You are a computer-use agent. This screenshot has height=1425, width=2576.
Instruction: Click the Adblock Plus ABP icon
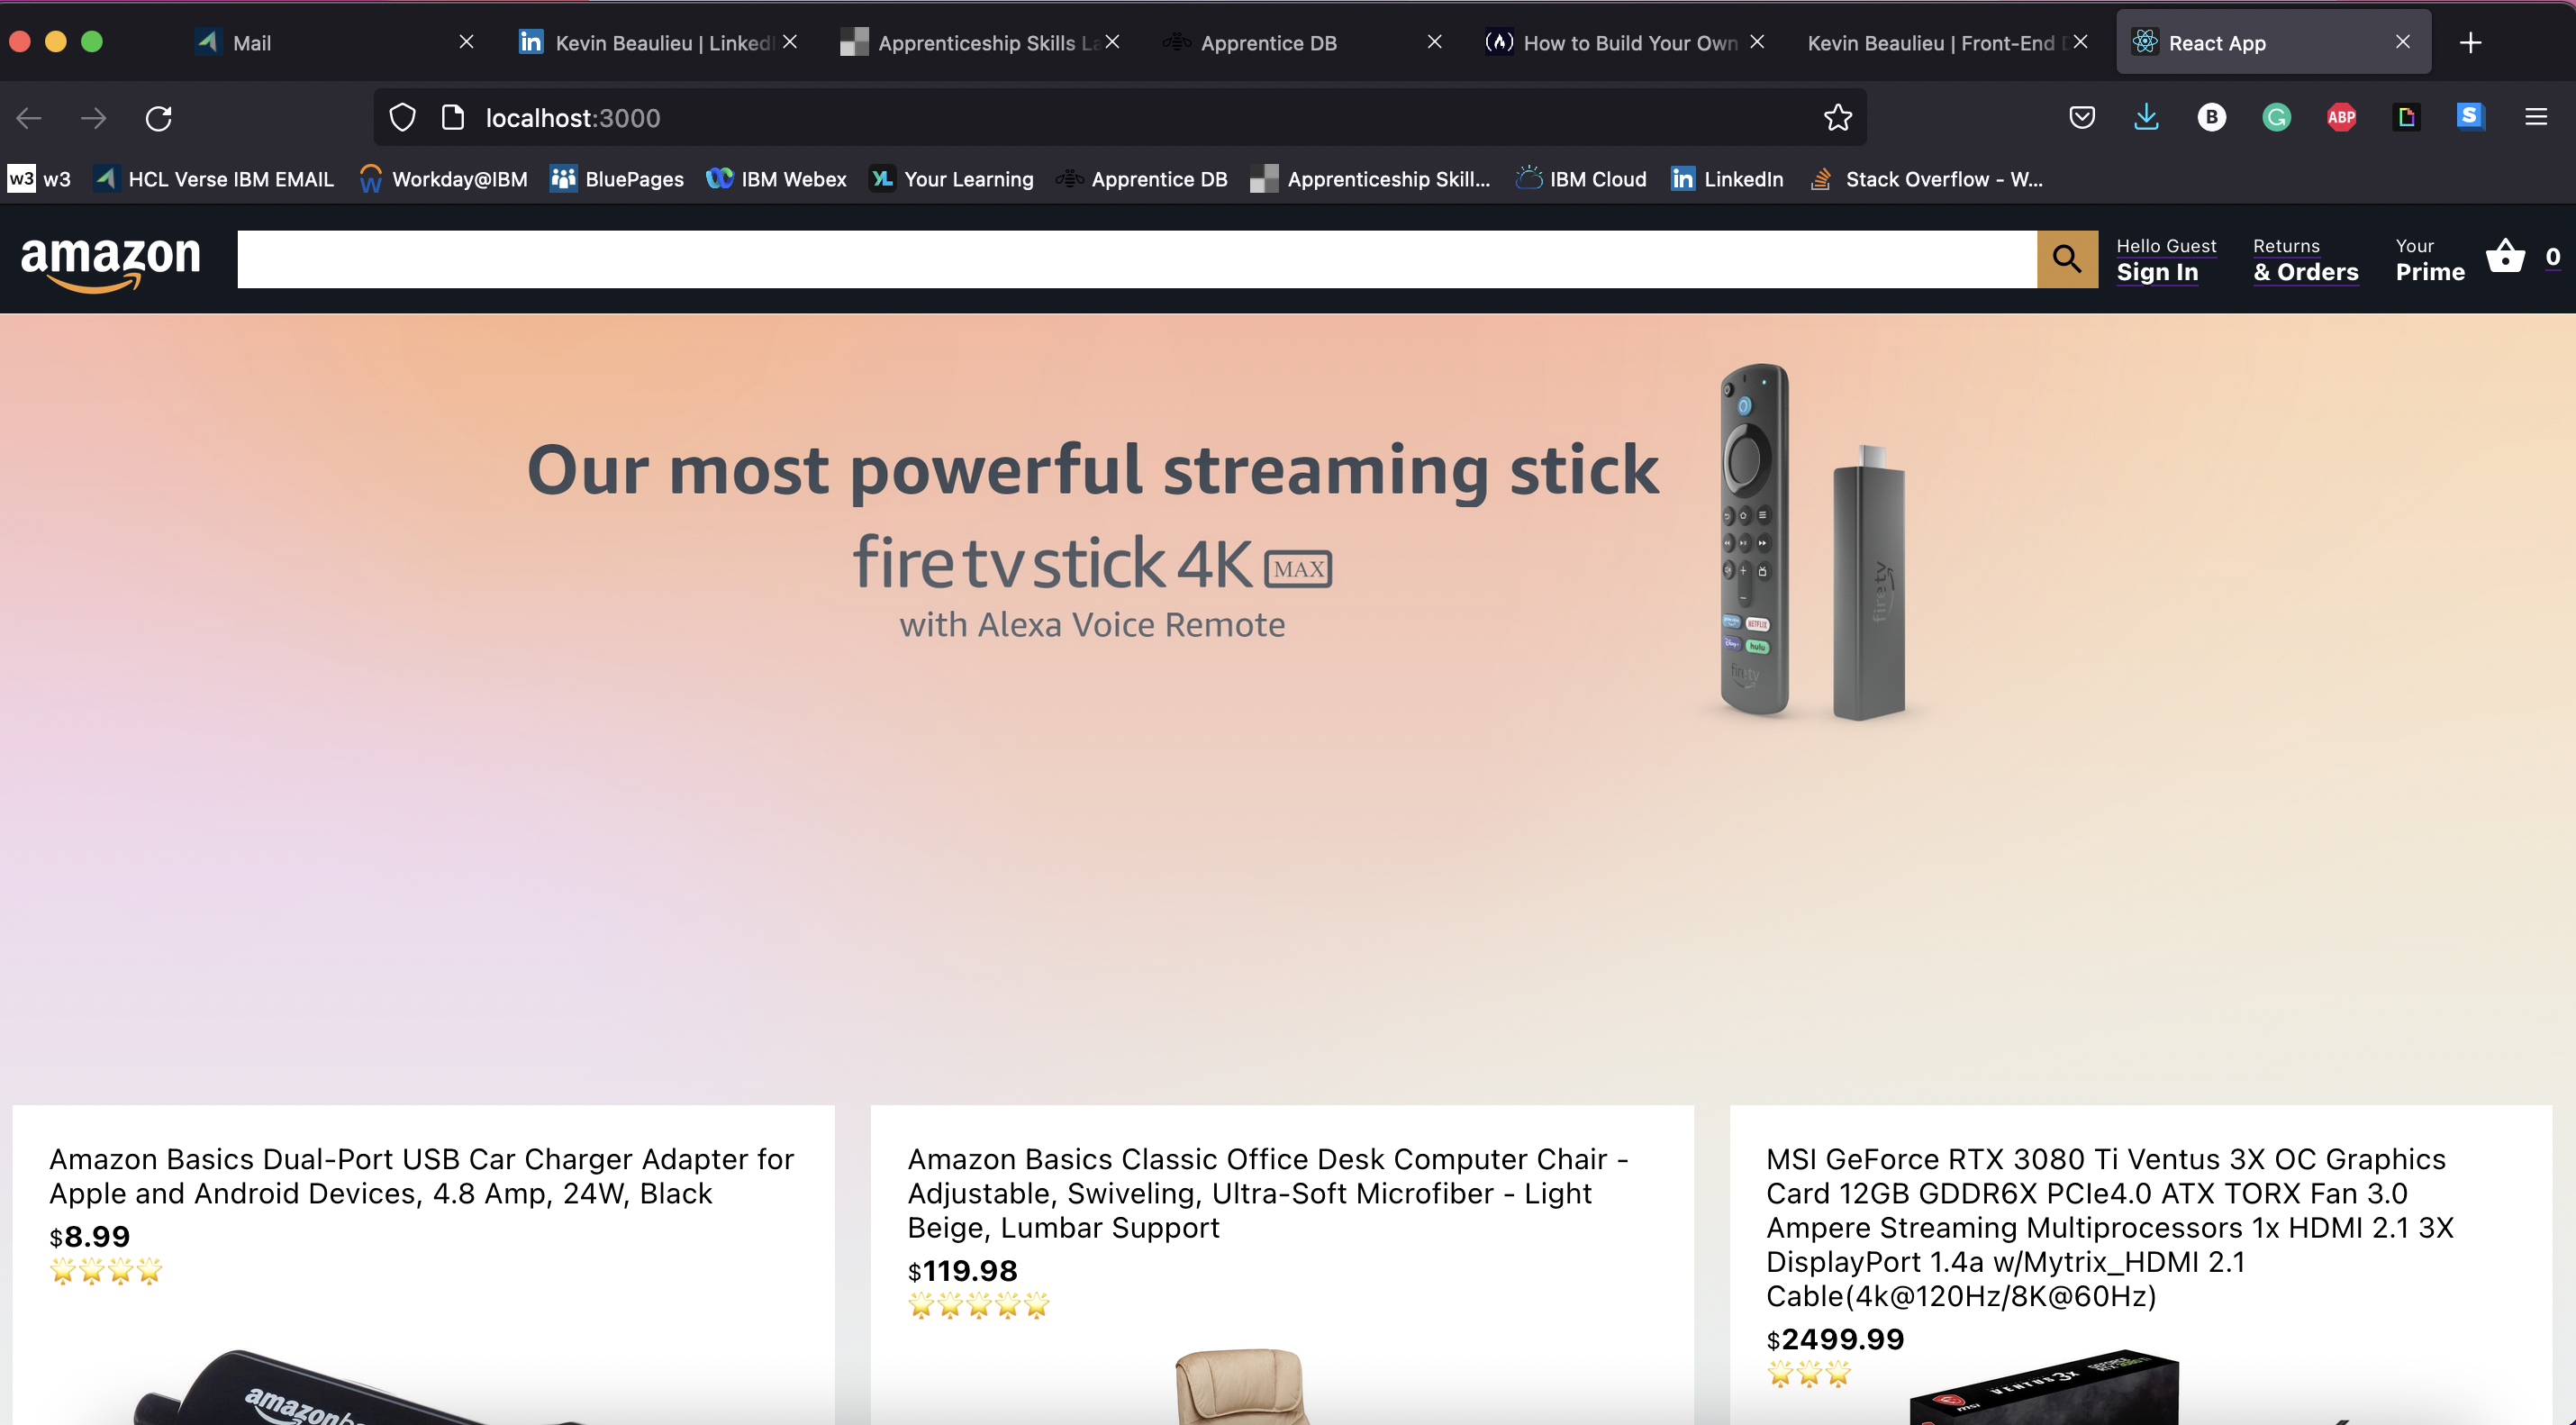click(x=2341, y=118)
